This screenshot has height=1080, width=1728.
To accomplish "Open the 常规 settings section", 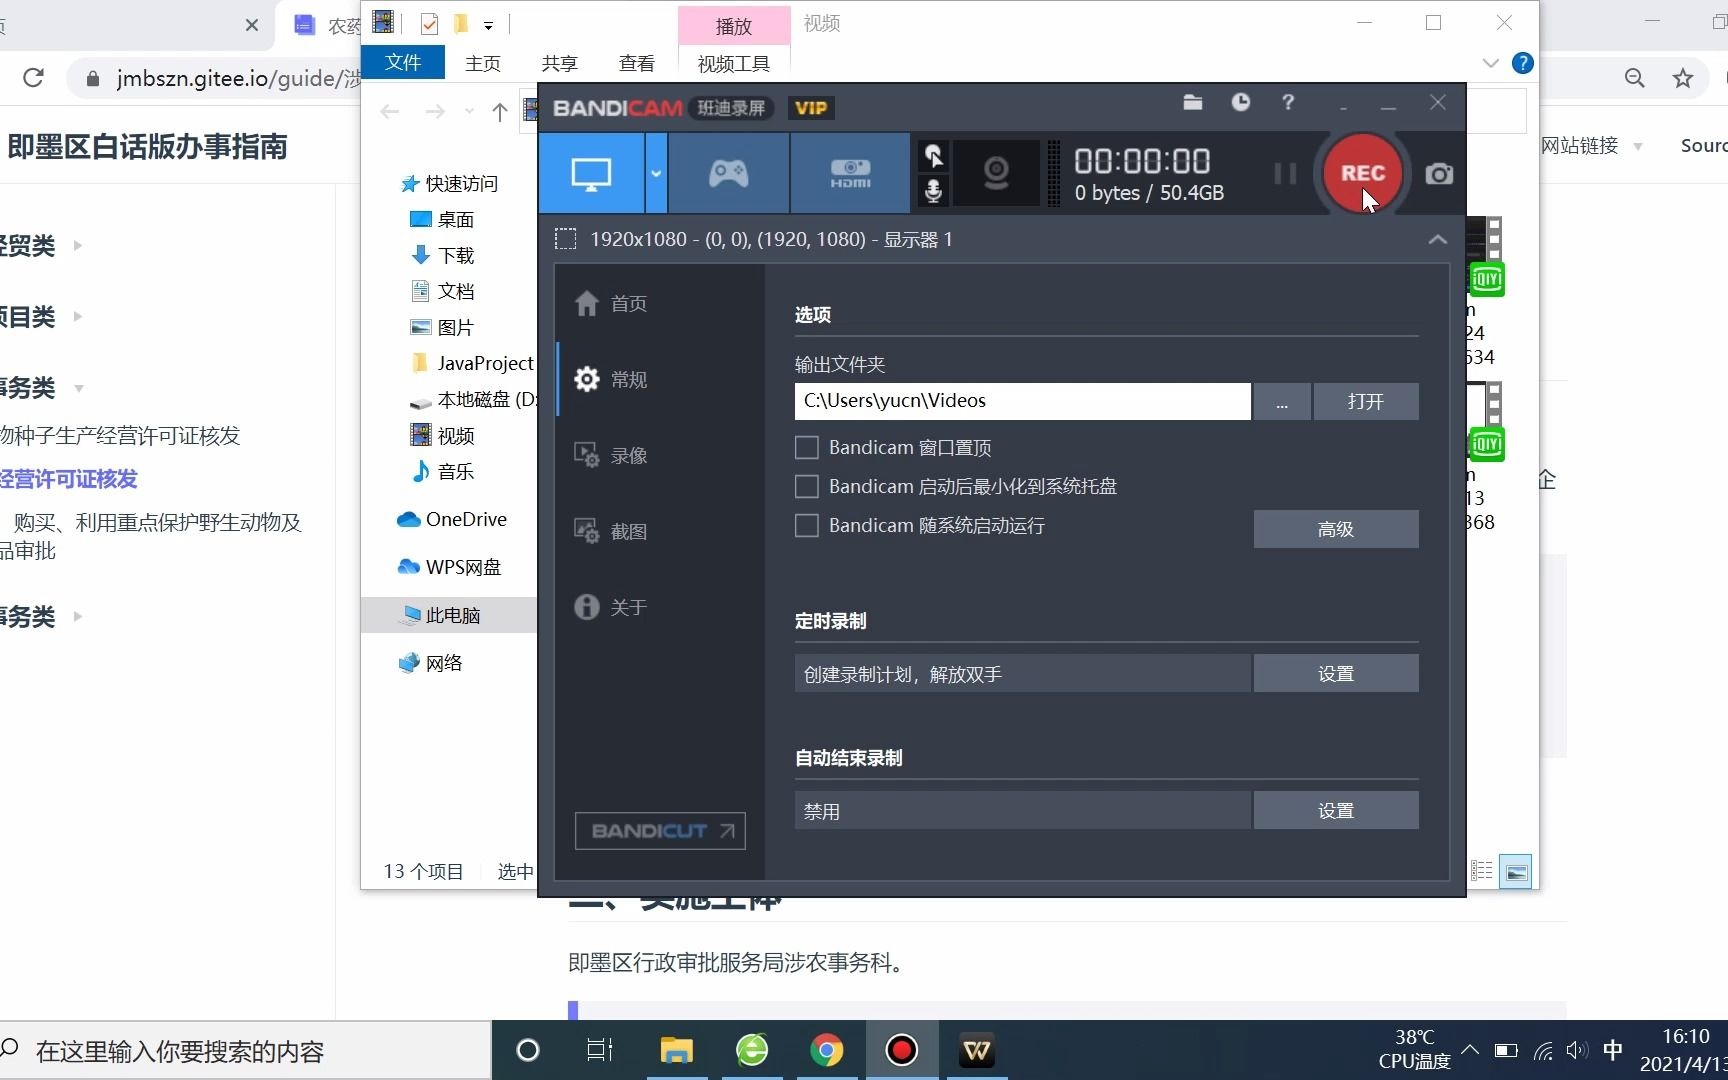I will (x=610, y=379).
